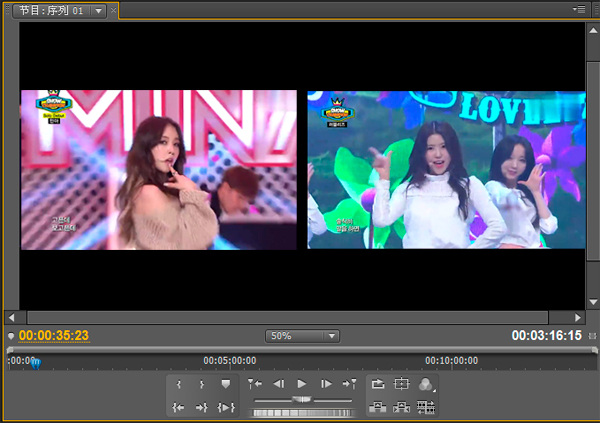This screenshot has height=423, width=600.
Task: Toggle the Loop playback button
Action: pyautogui.click(x=378, y=384)
